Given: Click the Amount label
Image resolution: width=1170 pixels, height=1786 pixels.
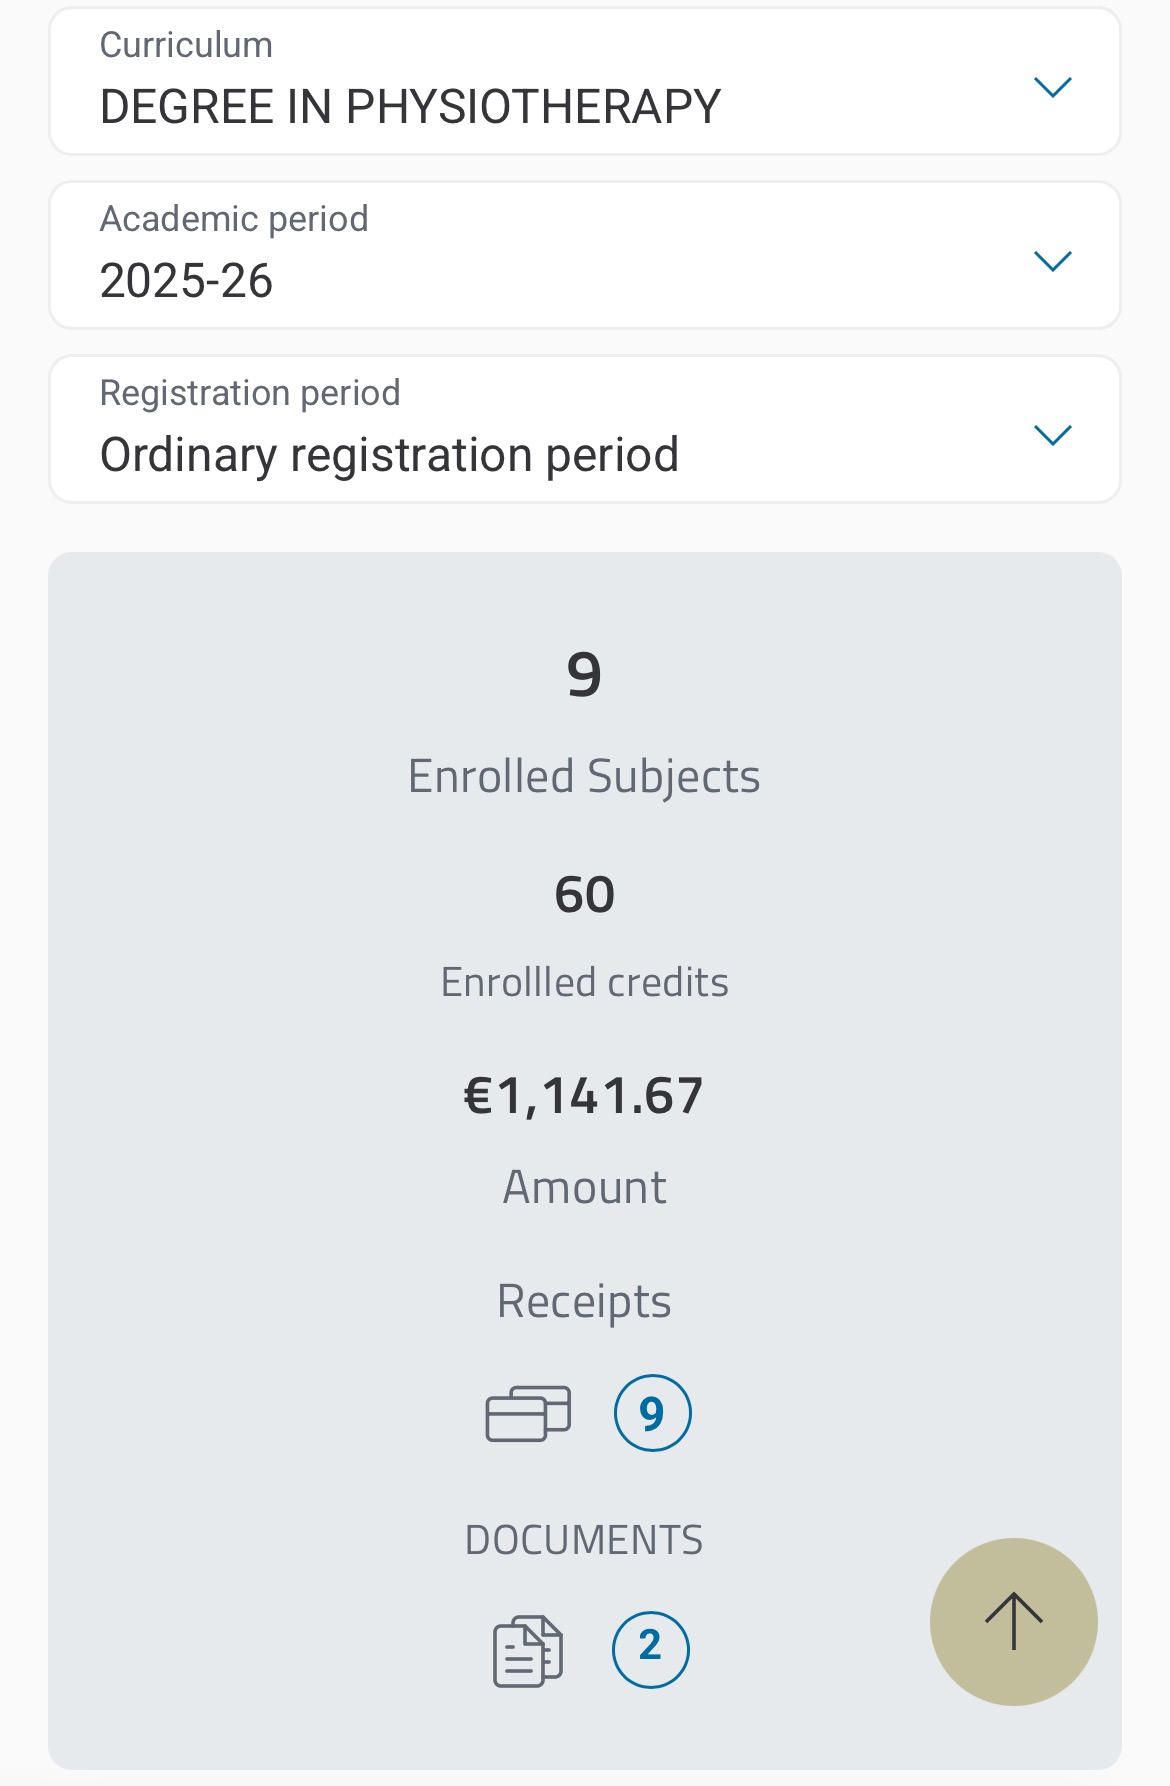Looking at the screenshot, I should (x=584, y=1188).
